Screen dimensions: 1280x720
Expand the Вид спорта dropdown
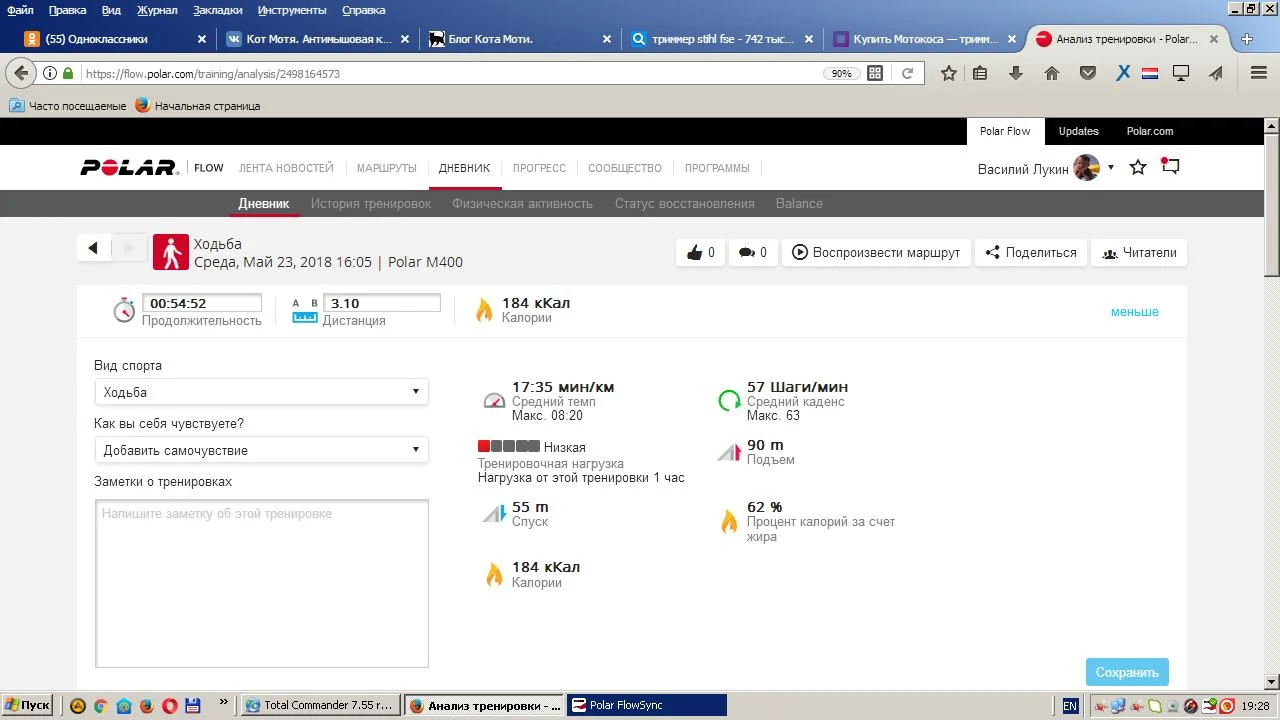pos(262,392)
